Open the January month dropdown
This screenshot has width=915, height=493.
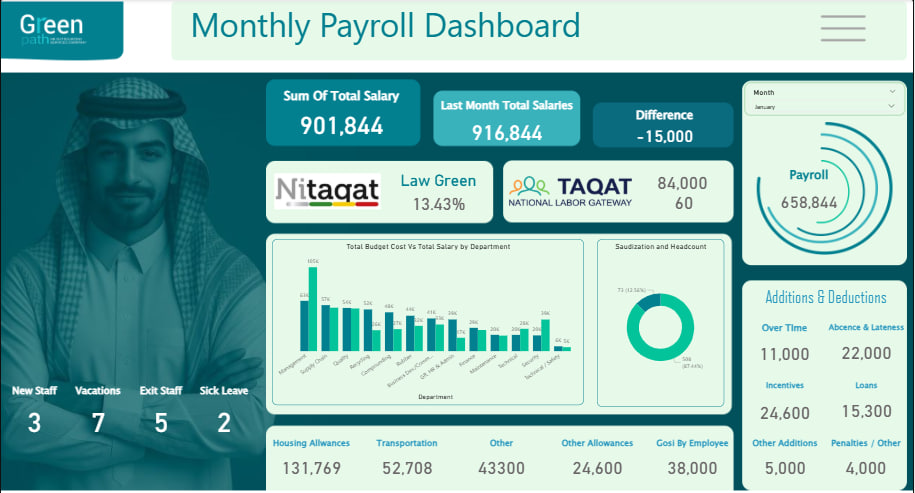[x=824, y=106]
